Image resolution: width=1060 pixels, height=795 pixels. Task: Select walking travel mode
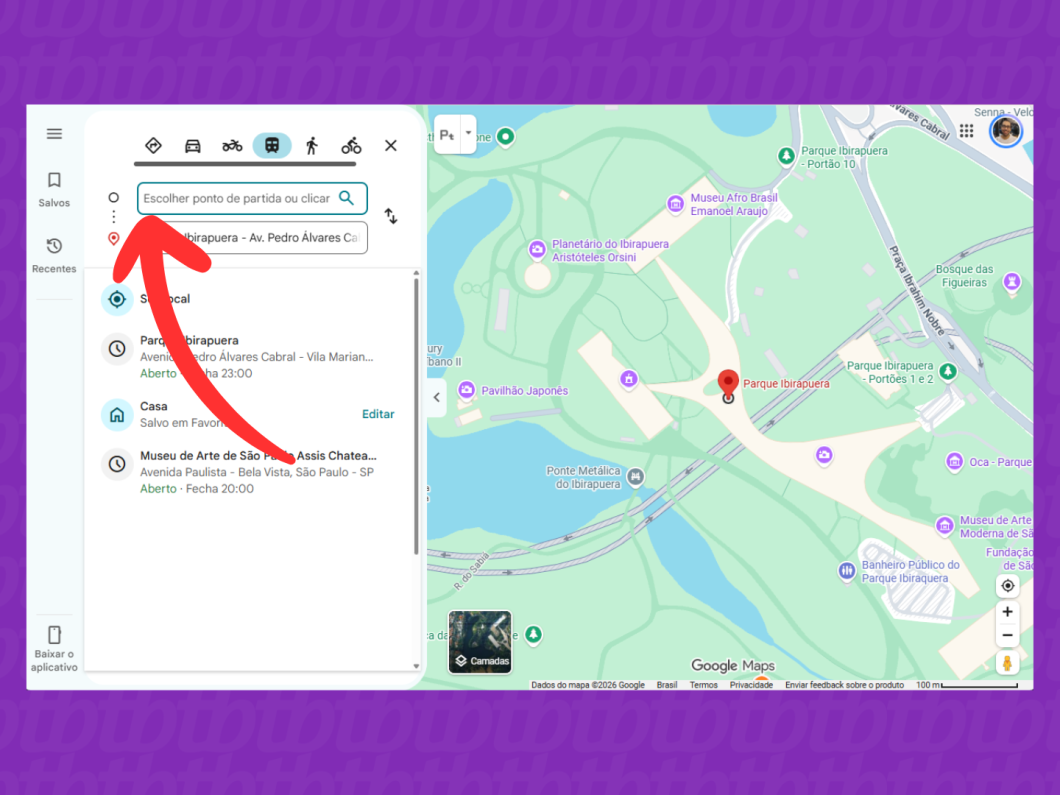312,145
